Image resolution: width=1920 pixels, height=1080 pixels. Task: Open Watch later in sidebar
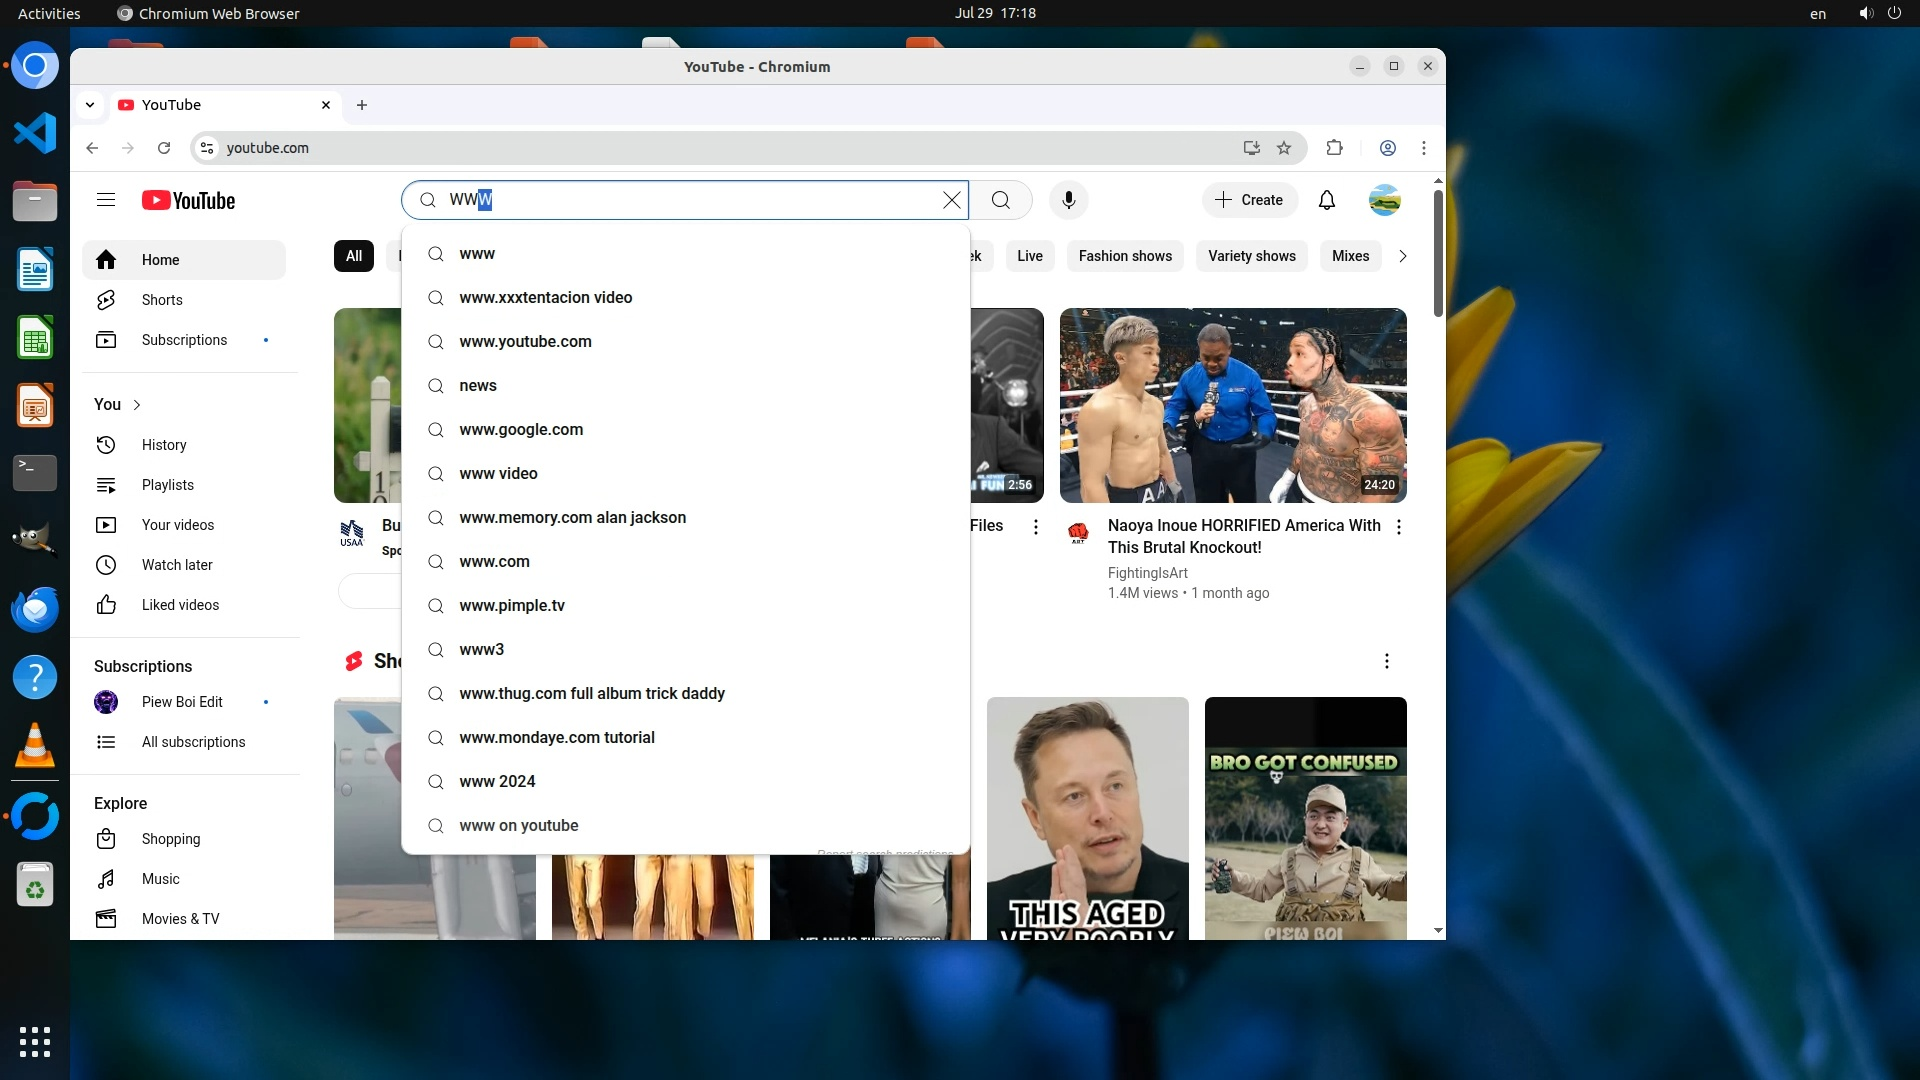(x=176, y=565)
